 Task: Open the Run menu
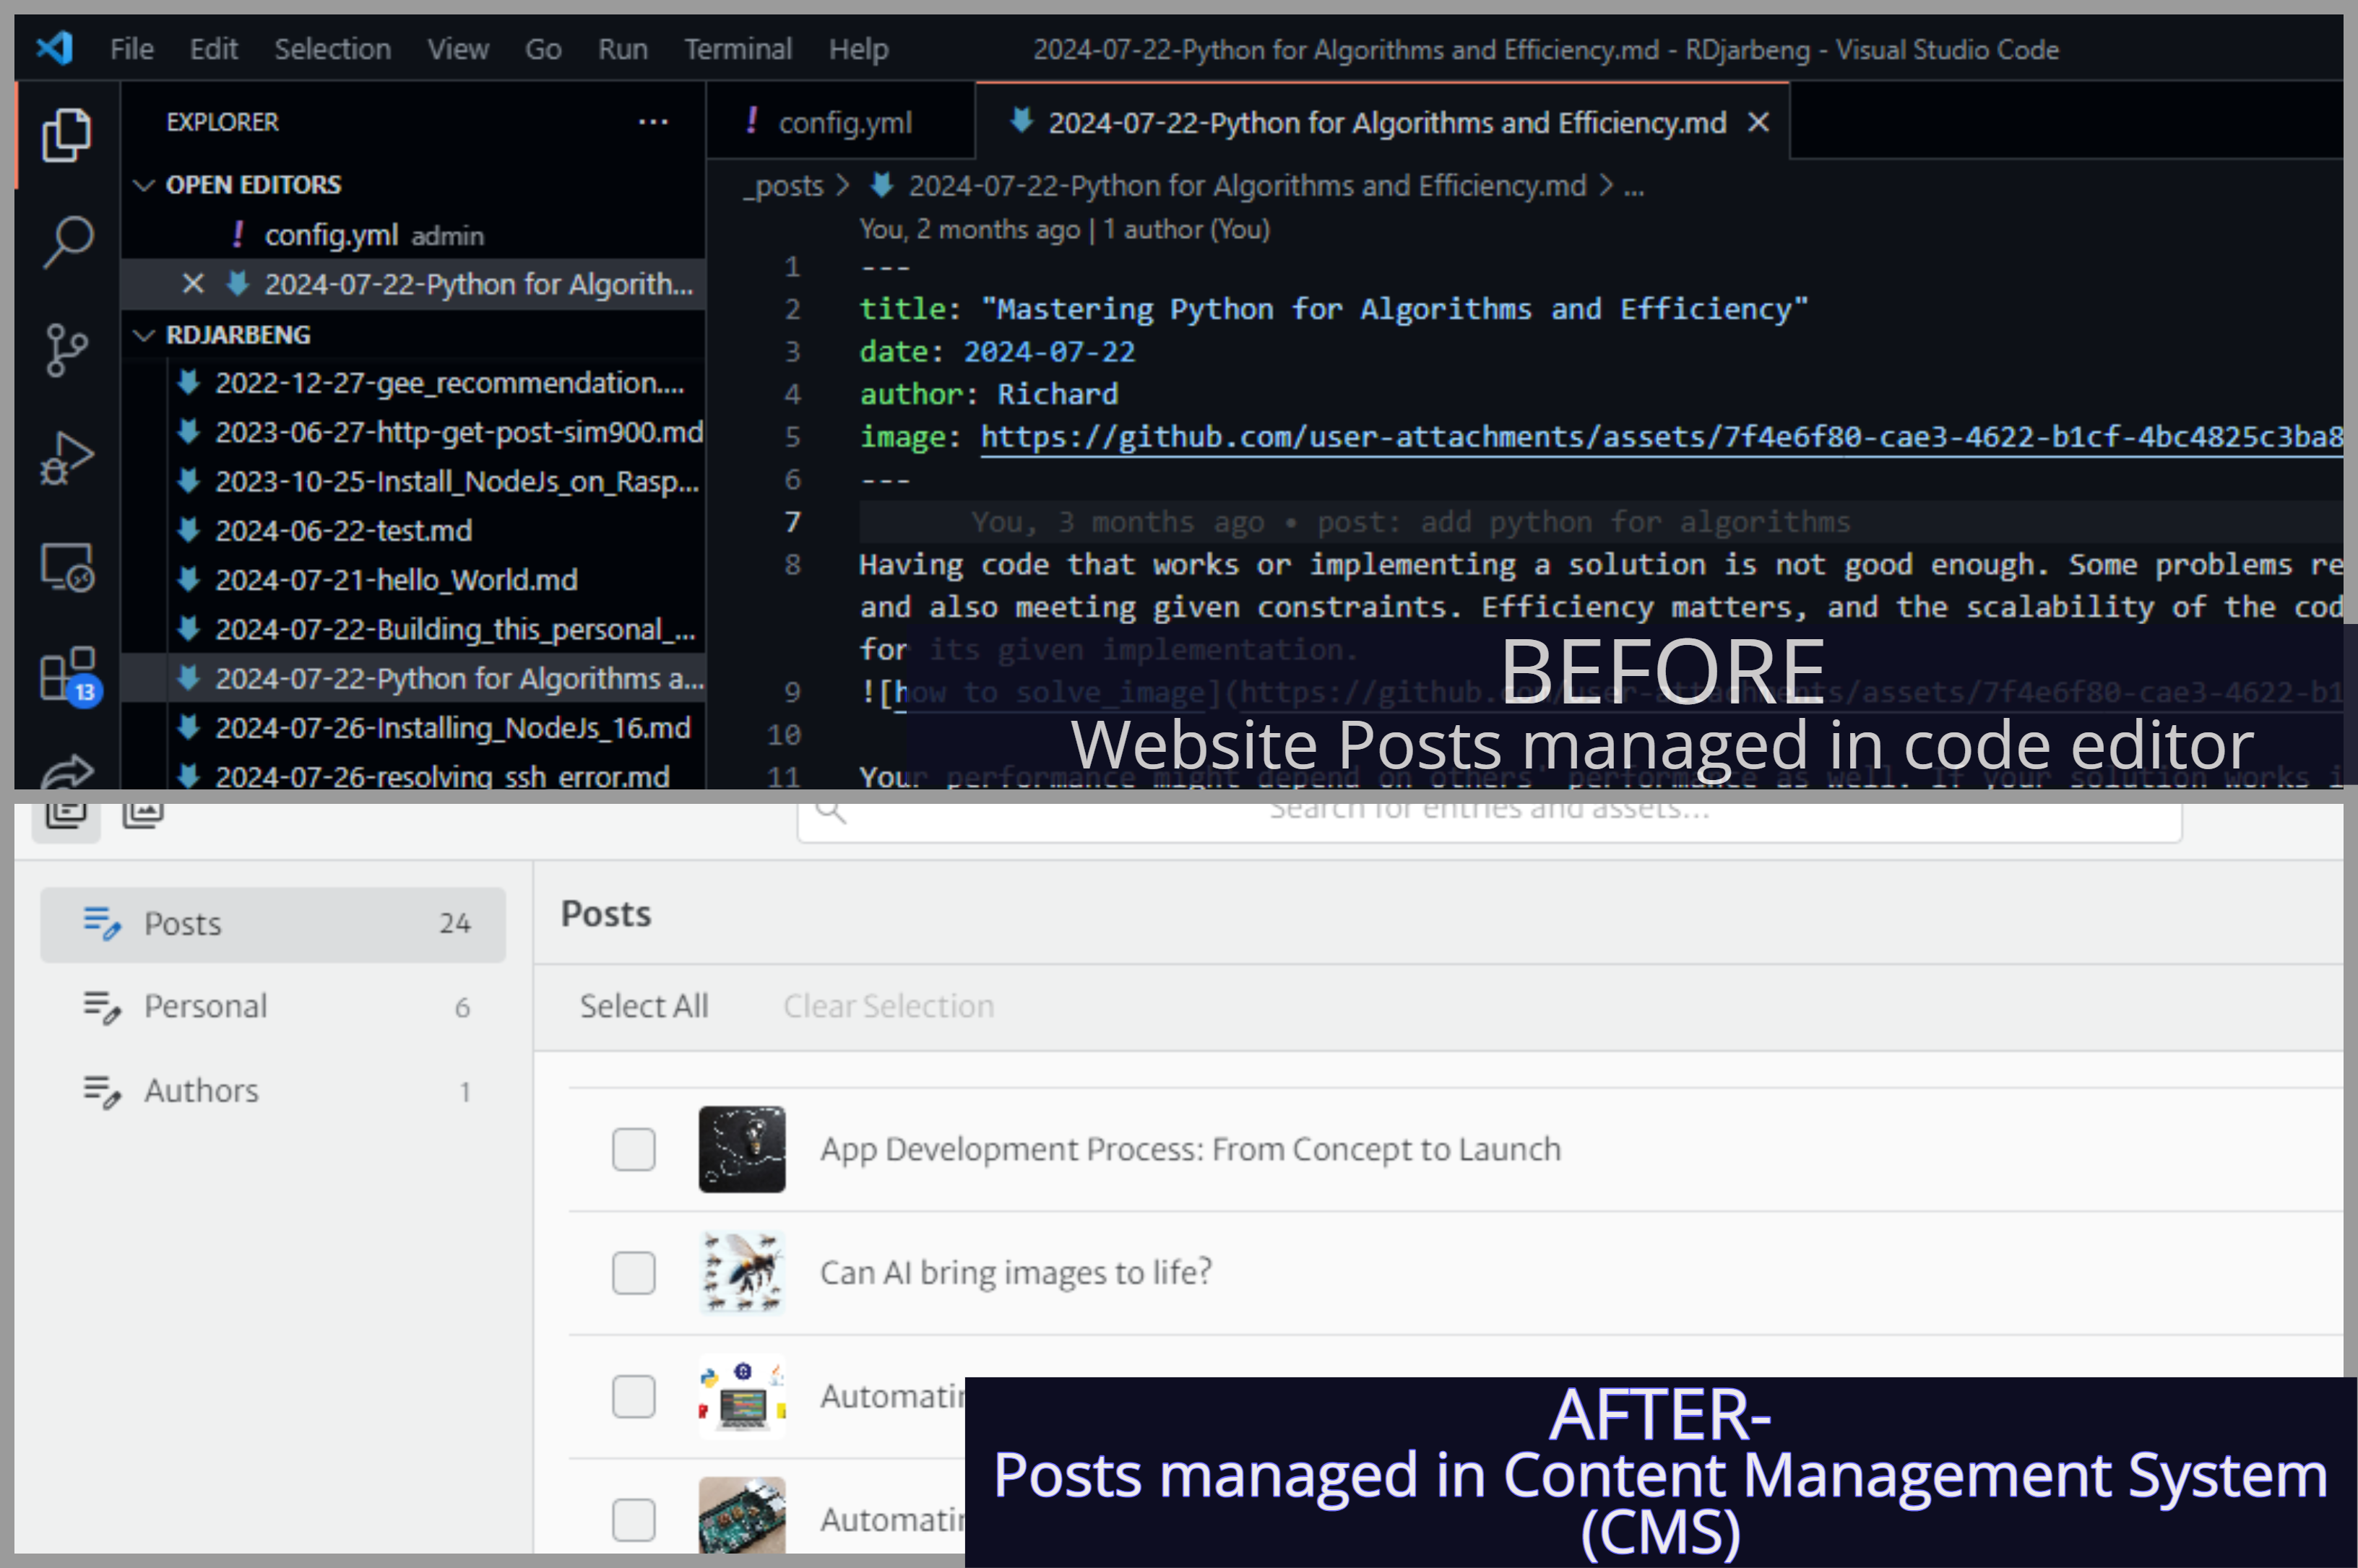(x=622, y=48)
